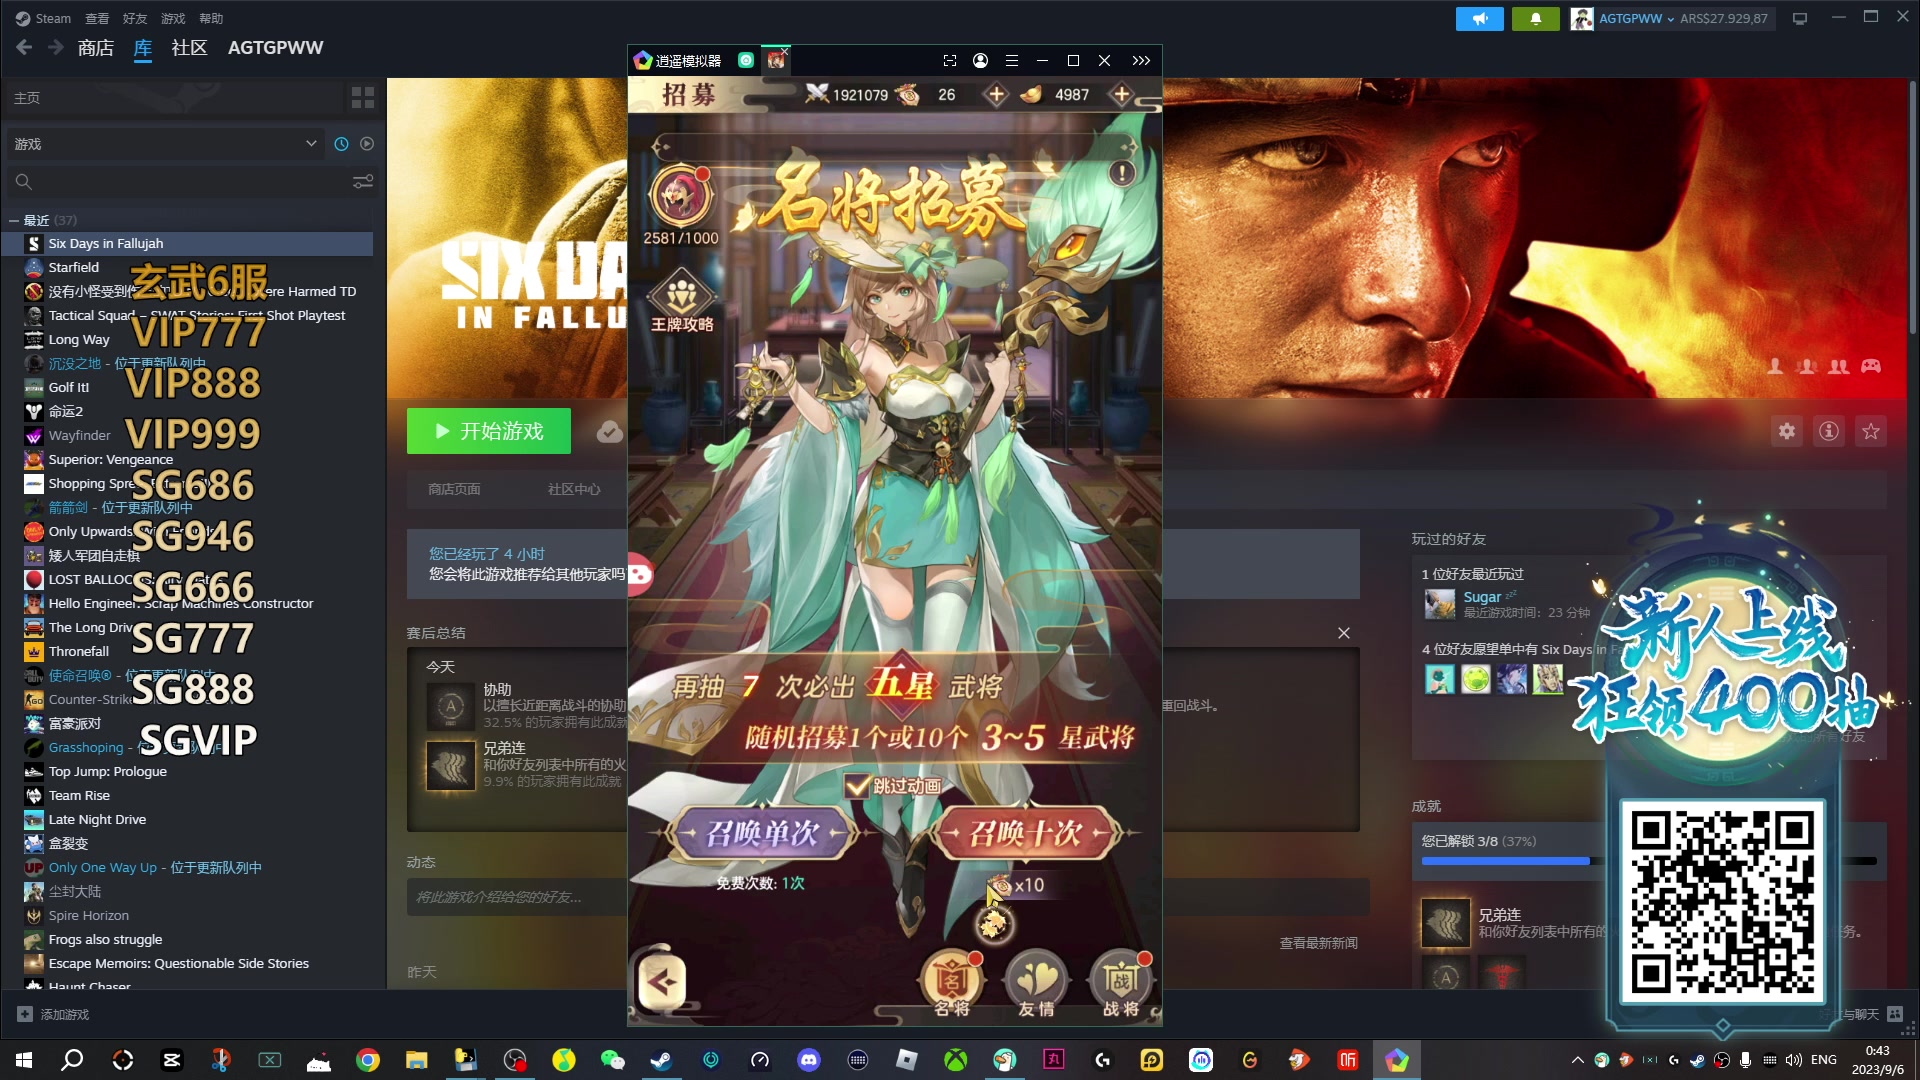Open Google Chrome from taskbar
The width and height of the screenshot is (1920, 1080).
pos(368,1060)
